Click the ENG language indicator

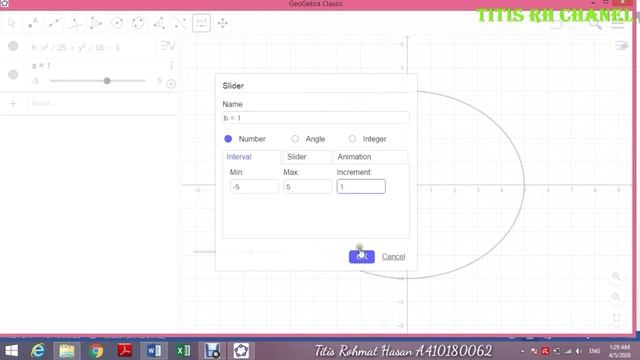594,351
